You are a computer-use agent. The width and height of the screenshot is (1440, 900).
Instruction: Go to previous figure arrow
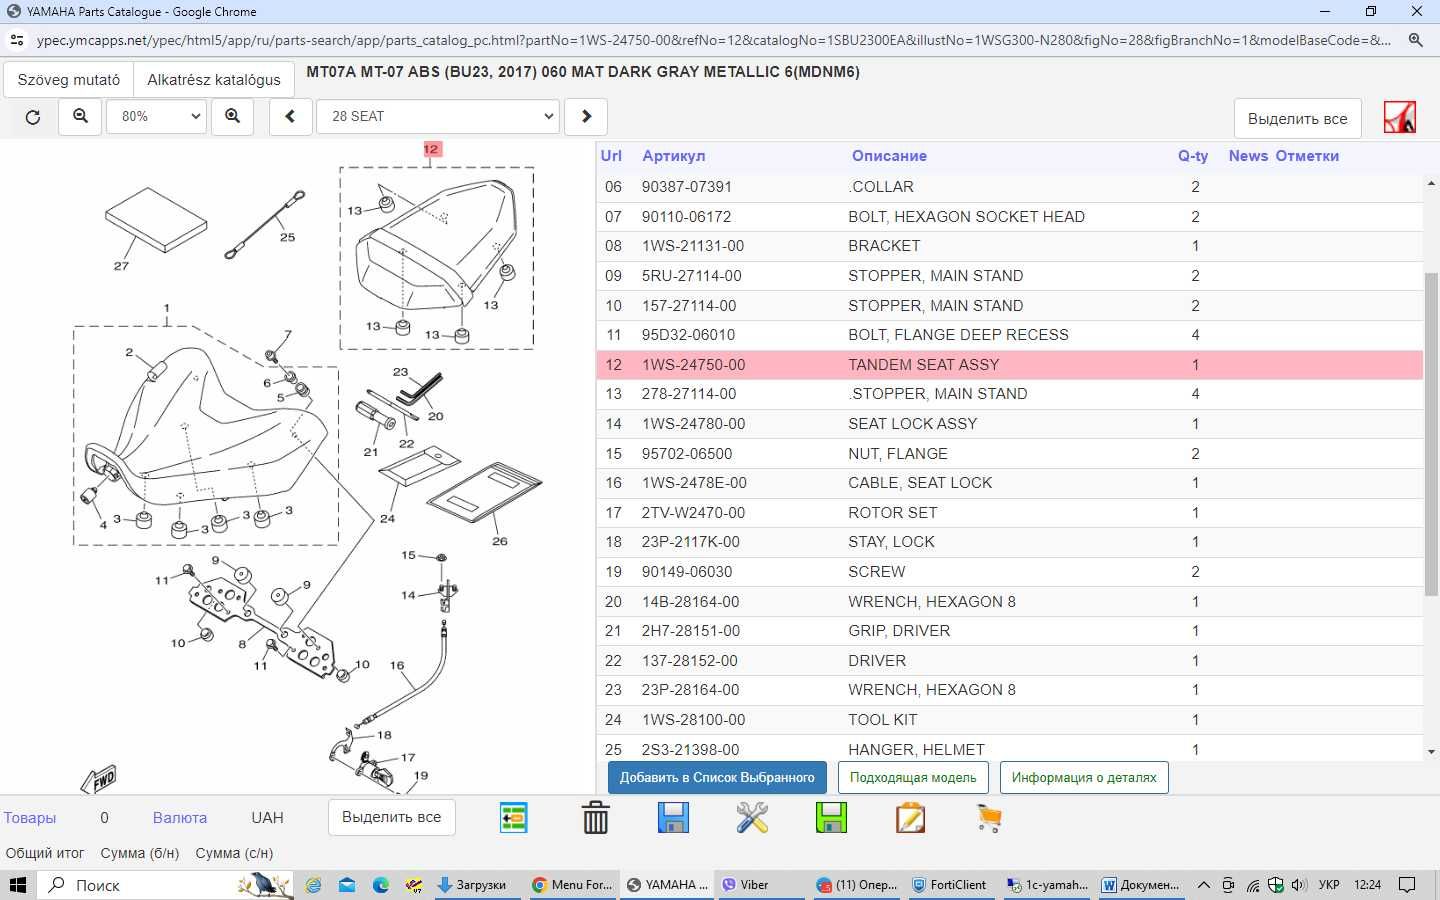[x=290, y=117]
